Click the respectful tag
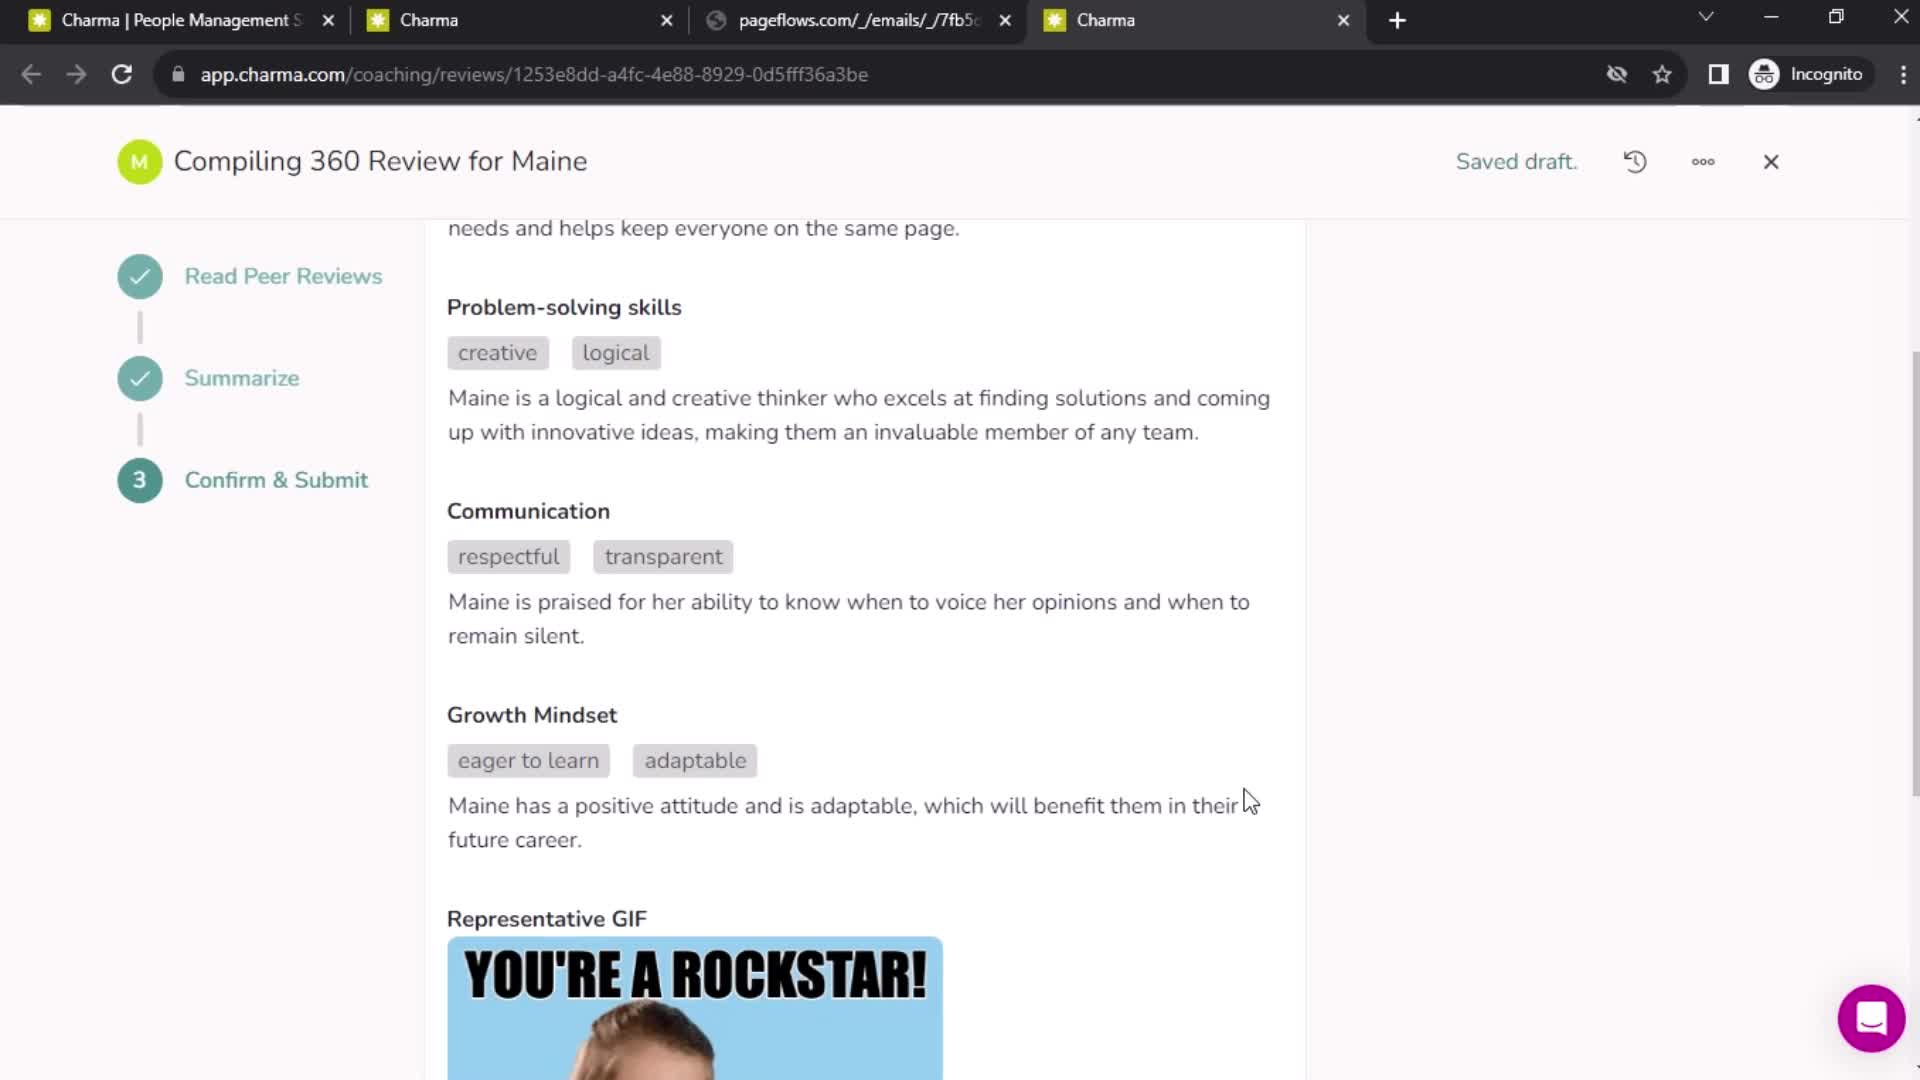The height and width of the screenshot is (1080, 1920). 508,557
